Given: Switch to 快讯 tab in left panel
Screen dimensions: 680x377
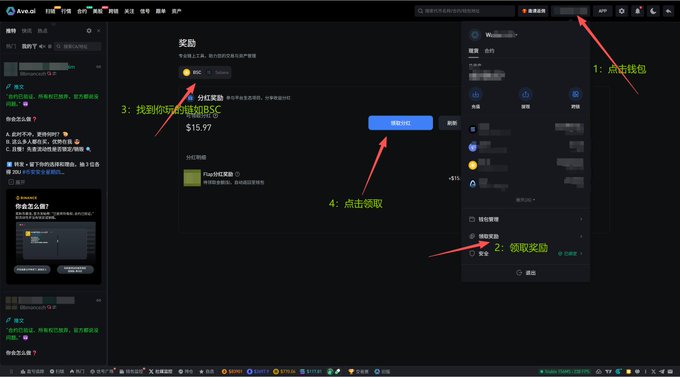Looking at the screenshot, I should click(27, 31).
